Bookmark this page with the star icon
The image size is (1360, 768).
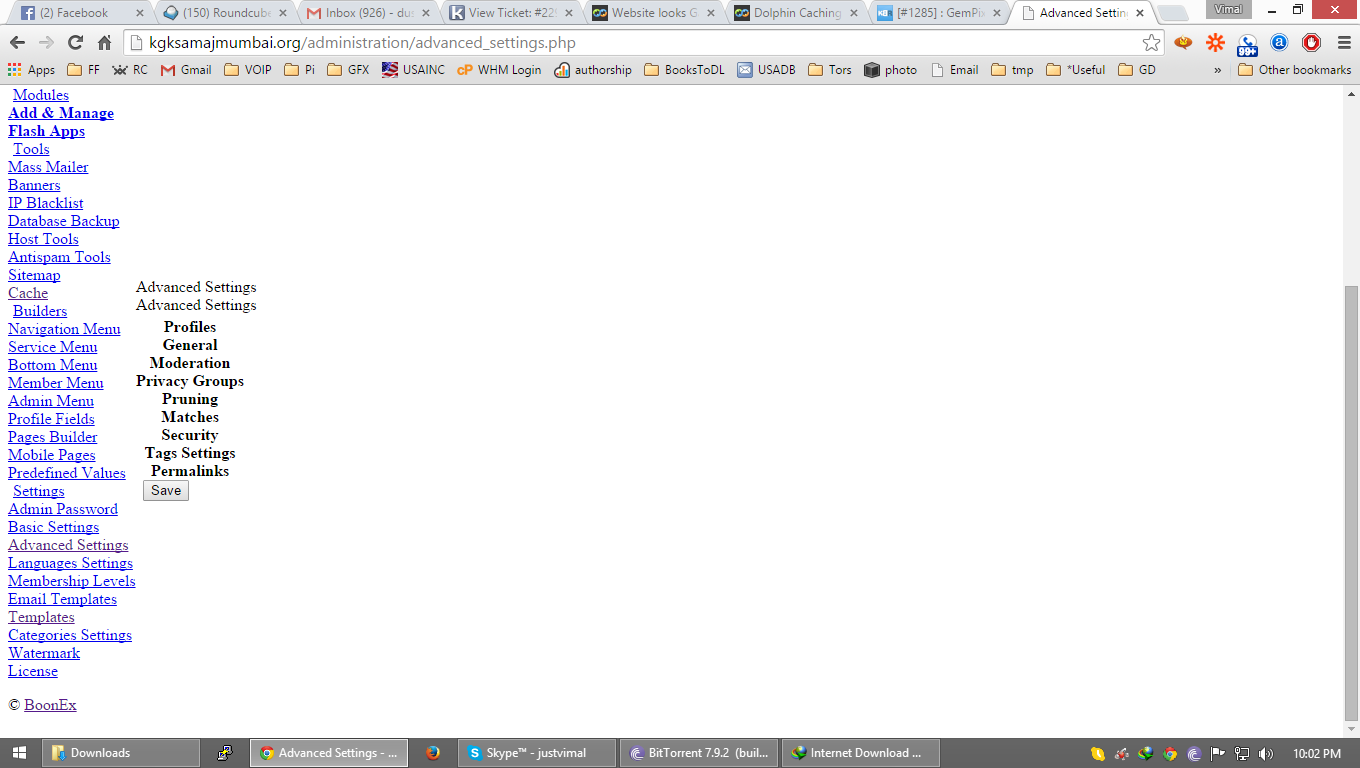(x=1151, y=43)
